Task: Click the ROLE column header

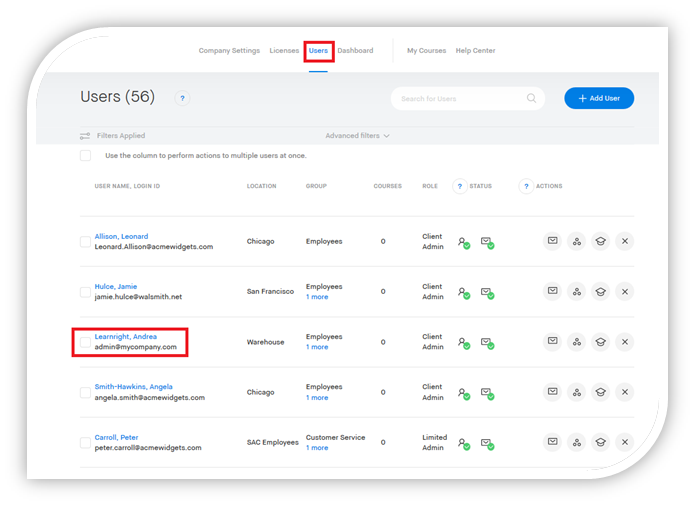Action: point(430,186)
